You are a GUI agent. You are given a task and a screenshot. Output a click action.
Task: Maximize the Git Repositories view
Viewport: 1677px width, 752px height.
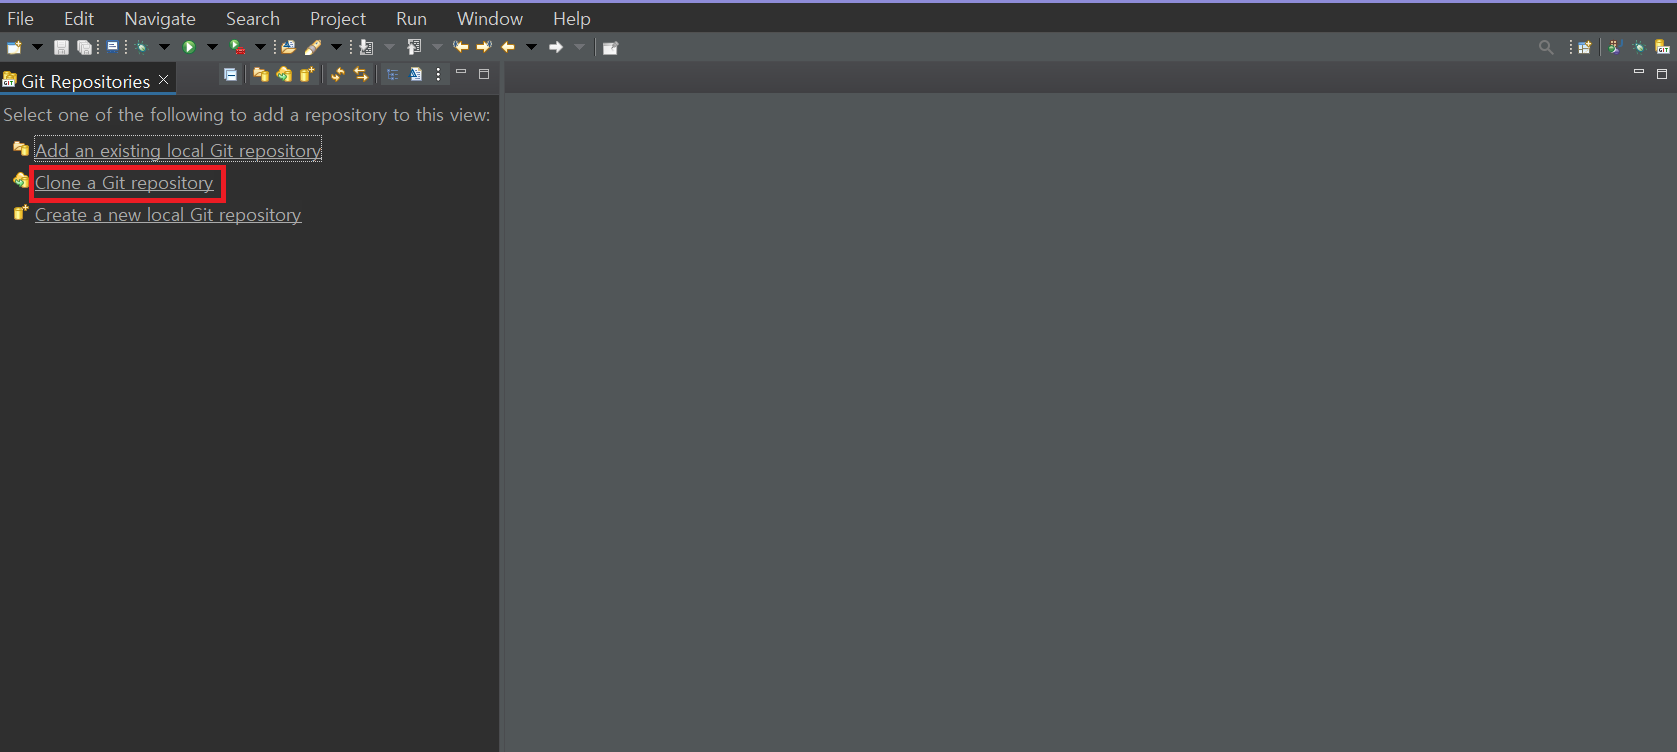484,74
